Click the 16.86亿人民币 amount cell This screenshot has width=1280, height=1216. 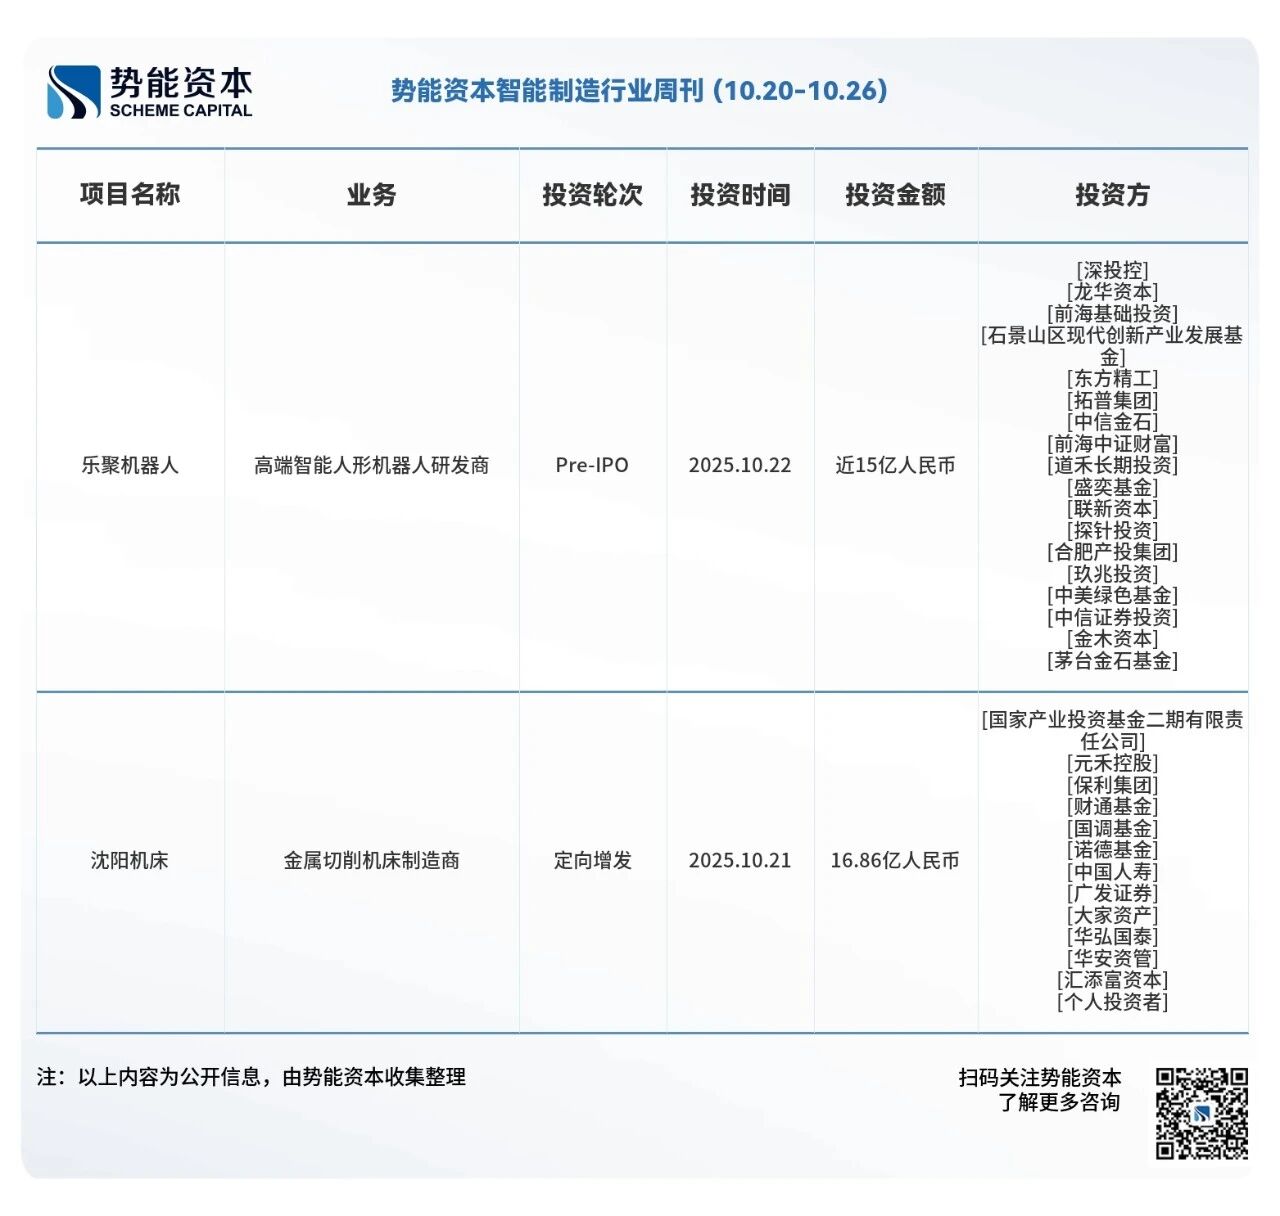point(895,860)
